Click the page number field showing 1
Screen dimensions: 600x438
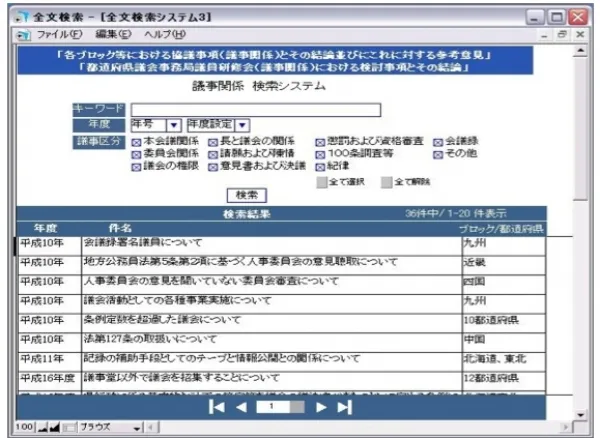click(273, 407)
